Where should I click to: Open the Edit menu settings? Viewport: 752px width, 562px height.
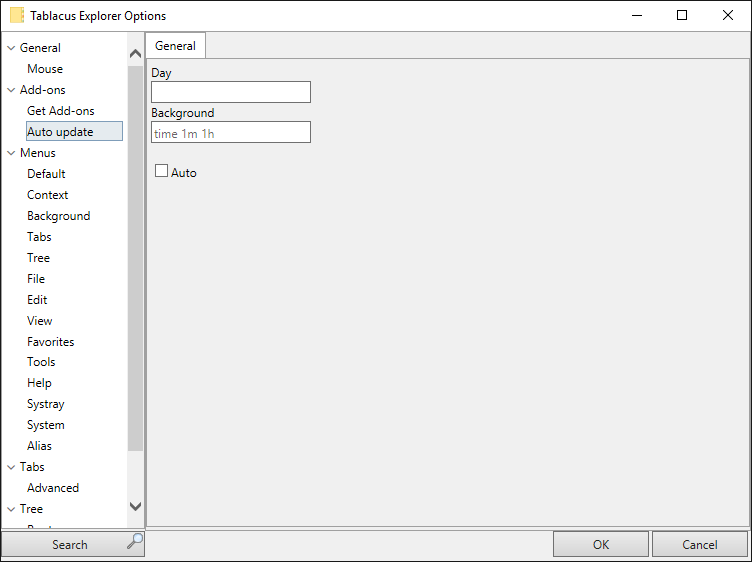click(x=37, y=300)
